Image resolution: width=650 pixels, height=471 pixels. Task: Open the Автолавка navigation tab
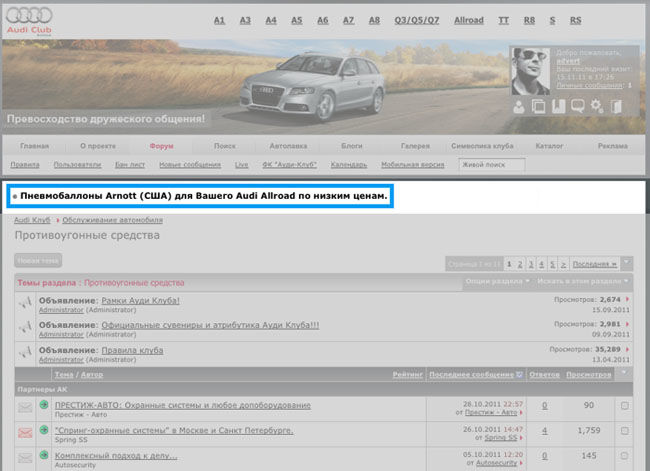288,146
